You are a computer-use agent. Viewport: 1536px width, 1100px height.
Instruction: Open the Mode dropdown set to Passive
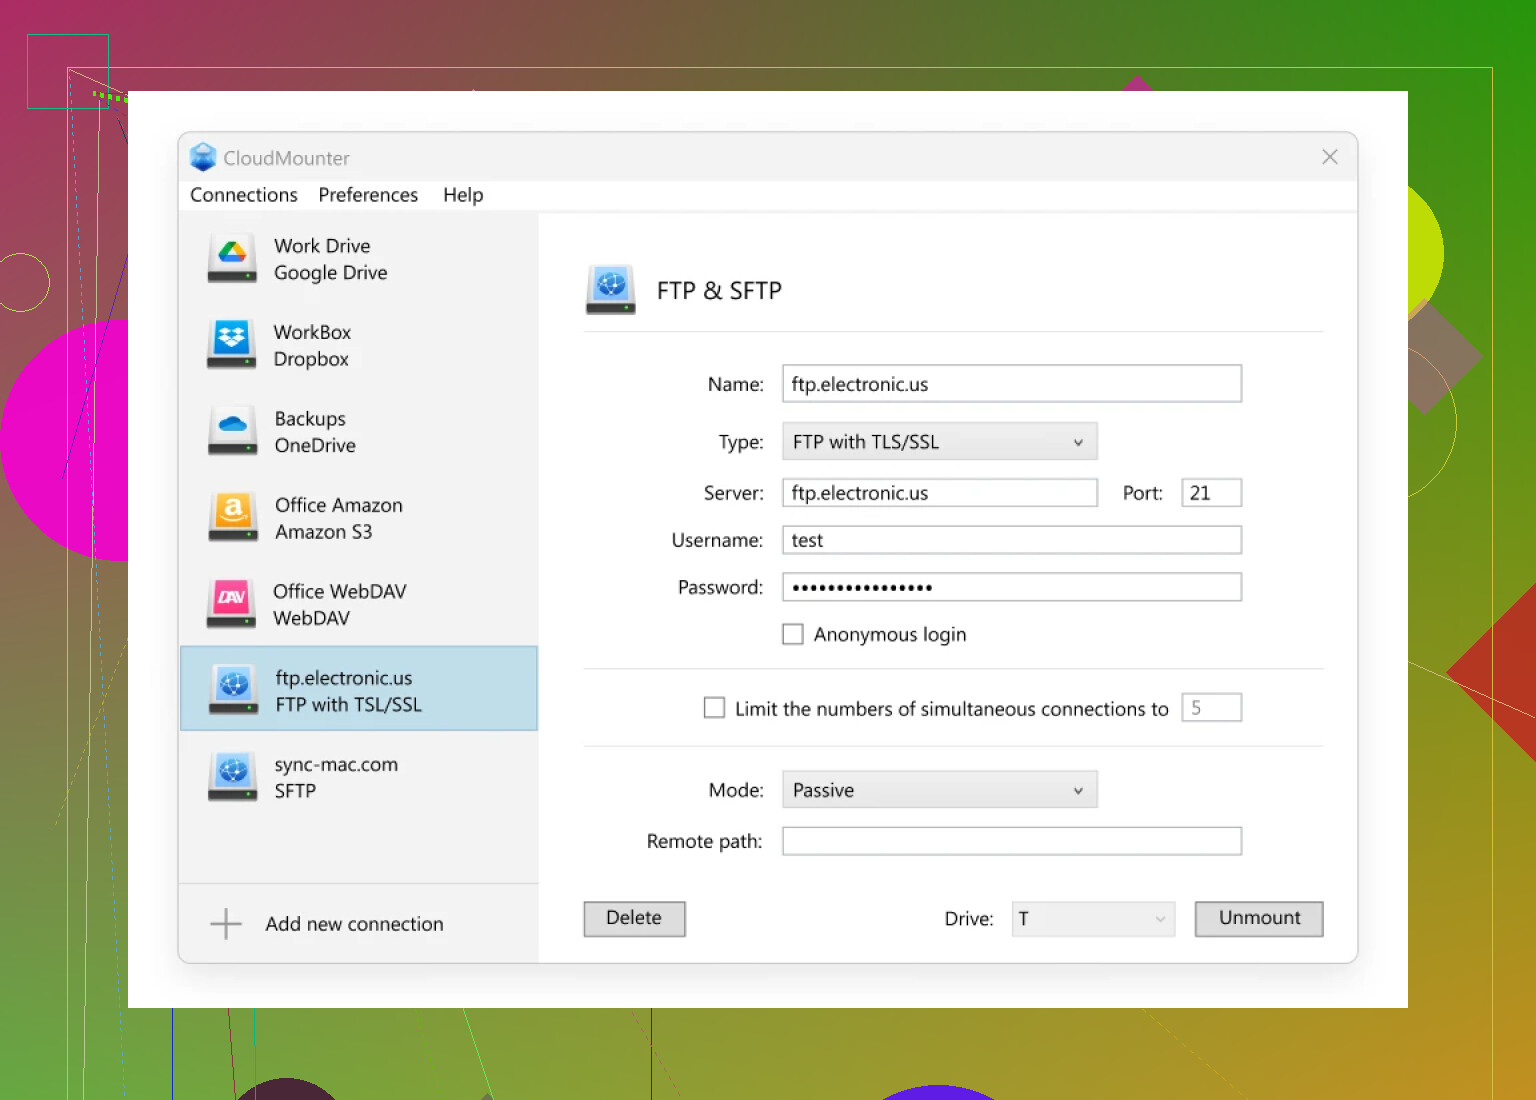pos(939,790)
